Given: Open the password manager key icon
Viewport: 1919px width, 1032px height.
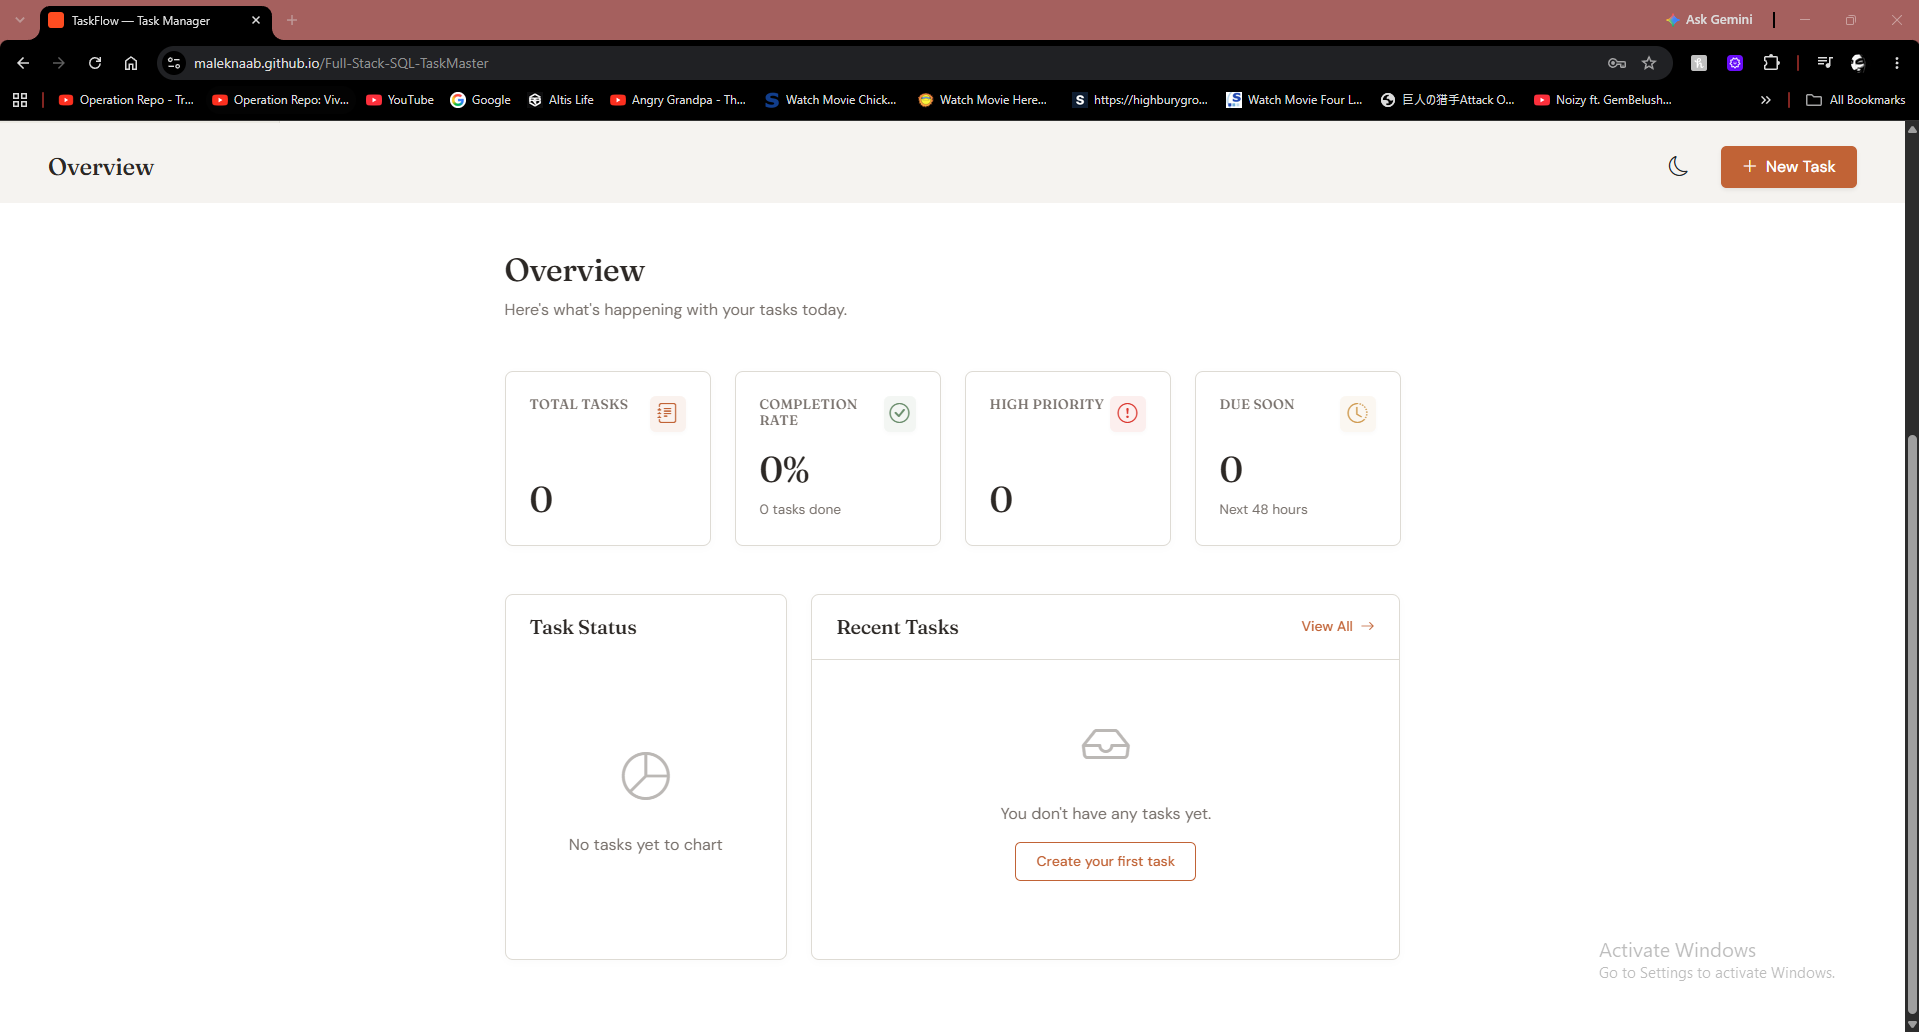Looking at the screenshot, I should click(1617, 63).
